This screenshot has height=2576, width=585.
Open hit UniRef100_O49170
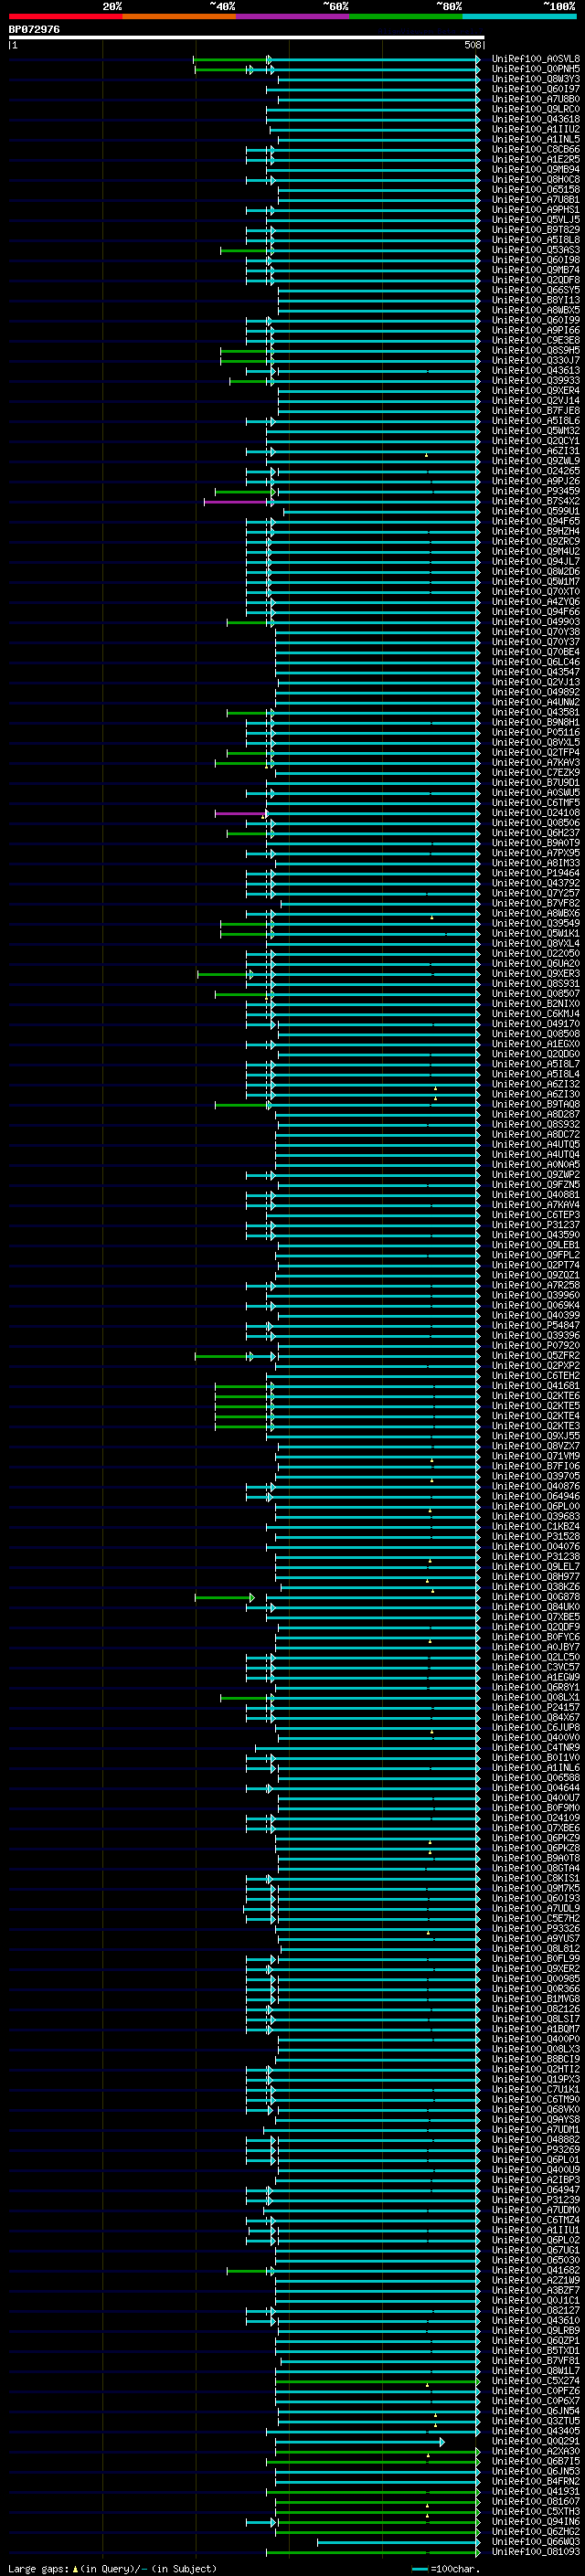click(x=536, y=1024)
